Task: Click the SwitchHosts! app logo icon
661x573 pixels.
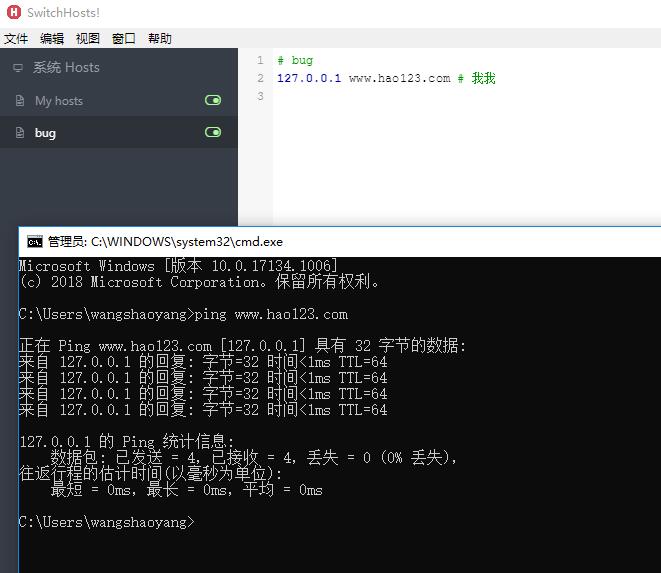Action: pyautogui.click(x=13, y=12)
